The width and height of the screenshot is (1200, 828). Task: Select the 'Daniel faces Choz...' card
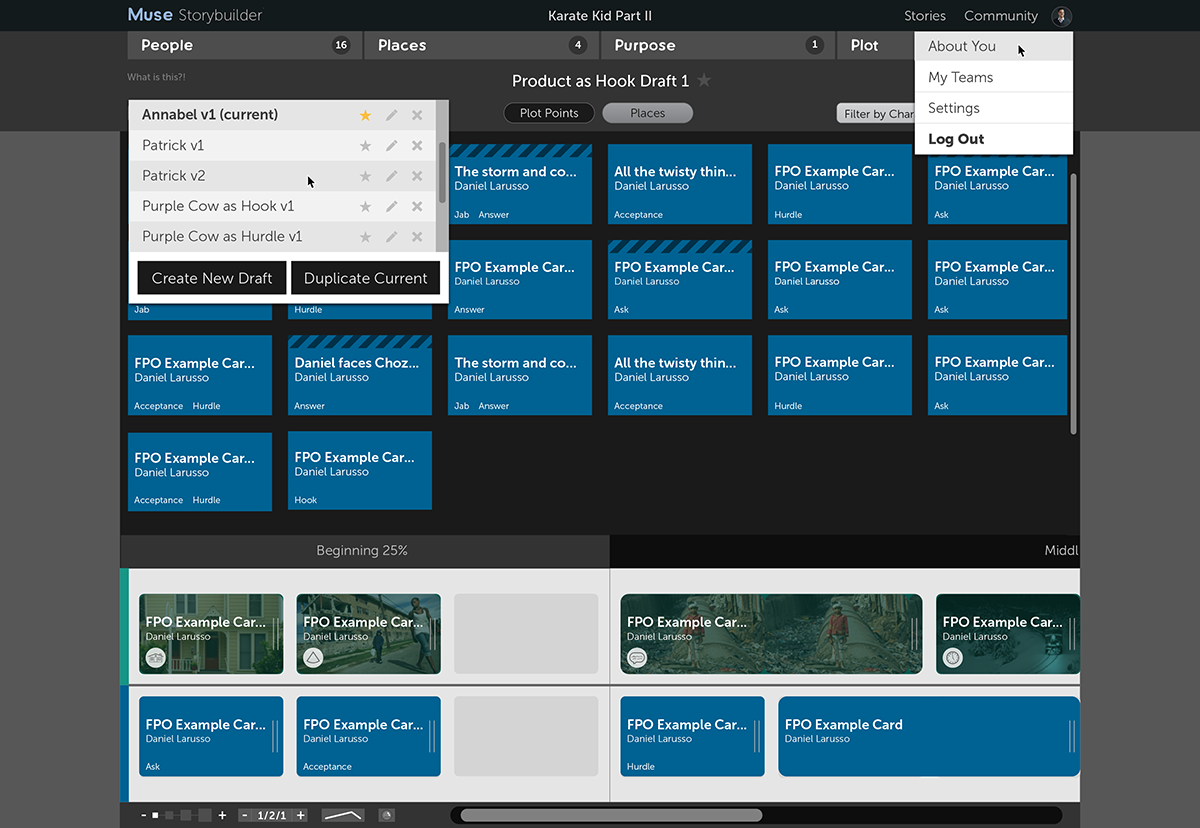point(360,375)
